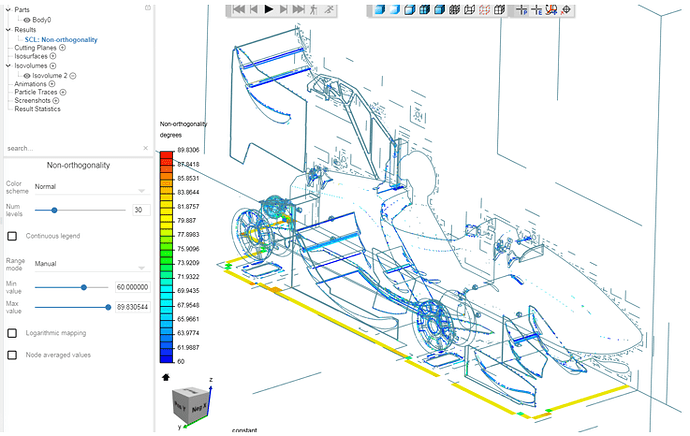This screenshot has width=690, height=436.
Task: Open the Range mode dropdown
Action: 92,264
